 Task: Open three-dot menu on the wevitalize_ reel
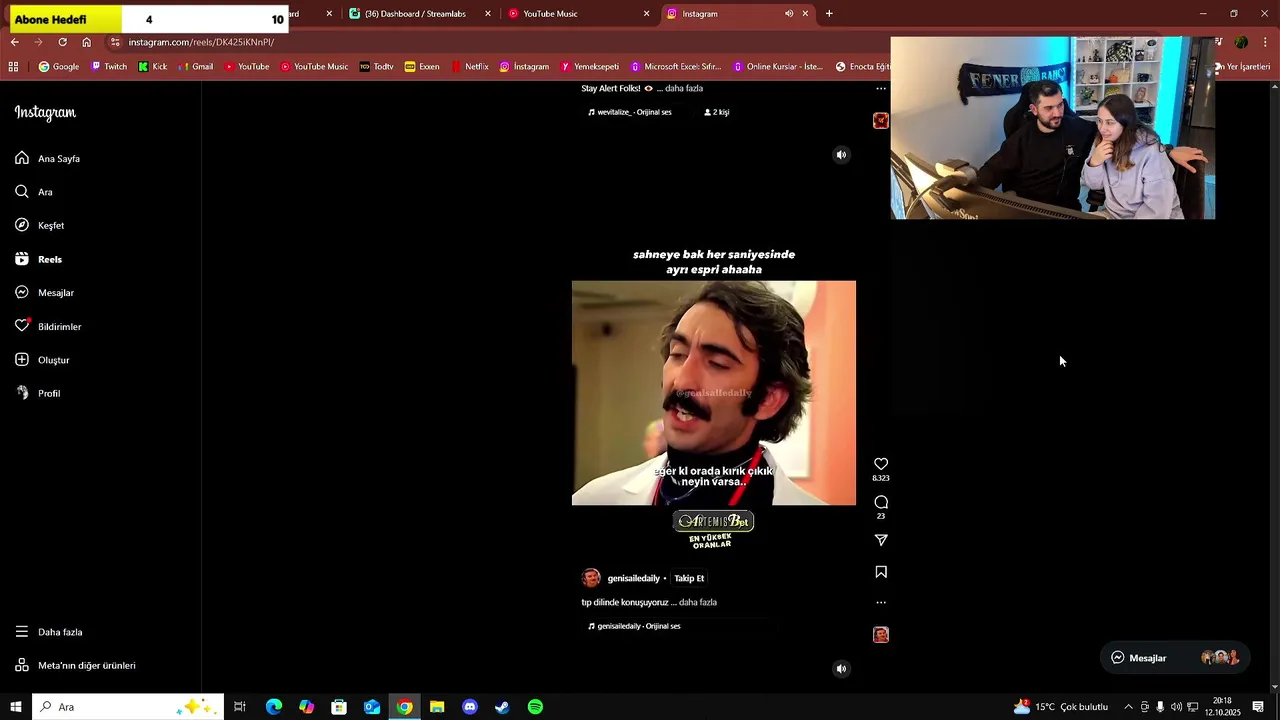[x=881, y=88]
